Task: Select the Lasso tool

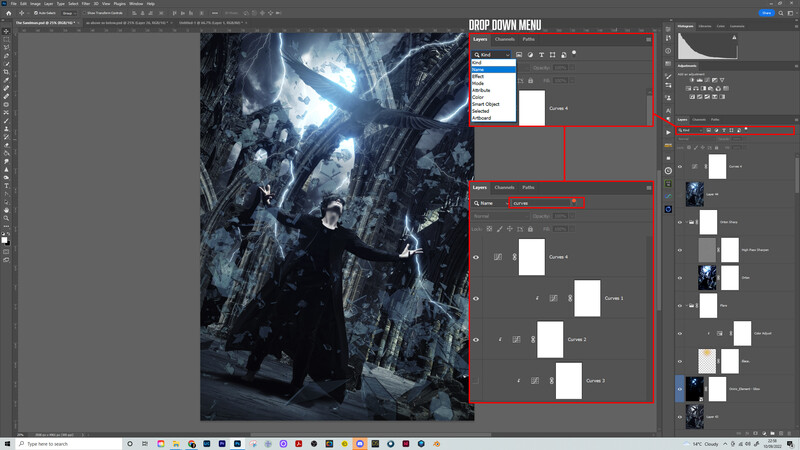Action: click(x=6, y=47)
